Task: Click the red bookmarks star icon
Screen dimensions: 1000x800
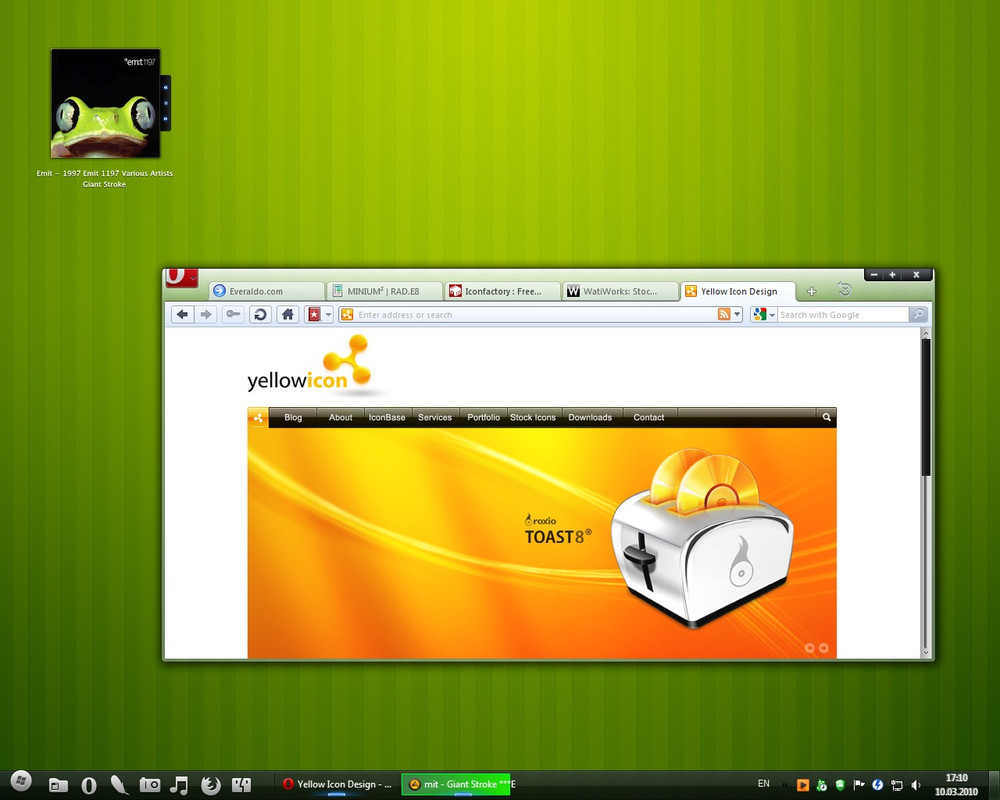Action: (x=314, y=315)
